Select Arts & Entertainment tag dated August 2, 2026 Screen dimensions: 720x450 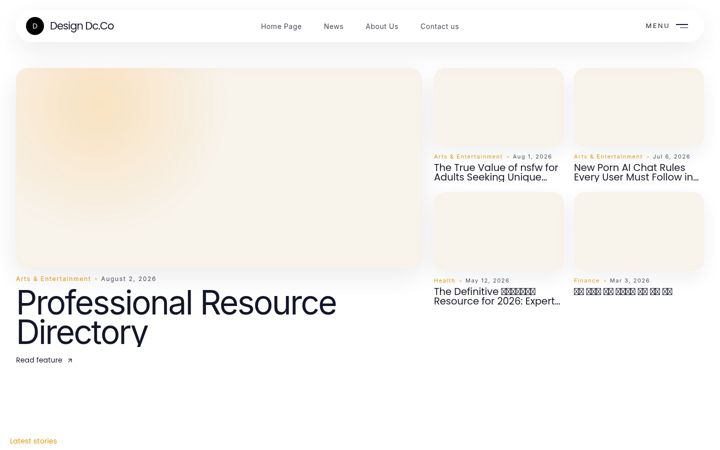53,279
